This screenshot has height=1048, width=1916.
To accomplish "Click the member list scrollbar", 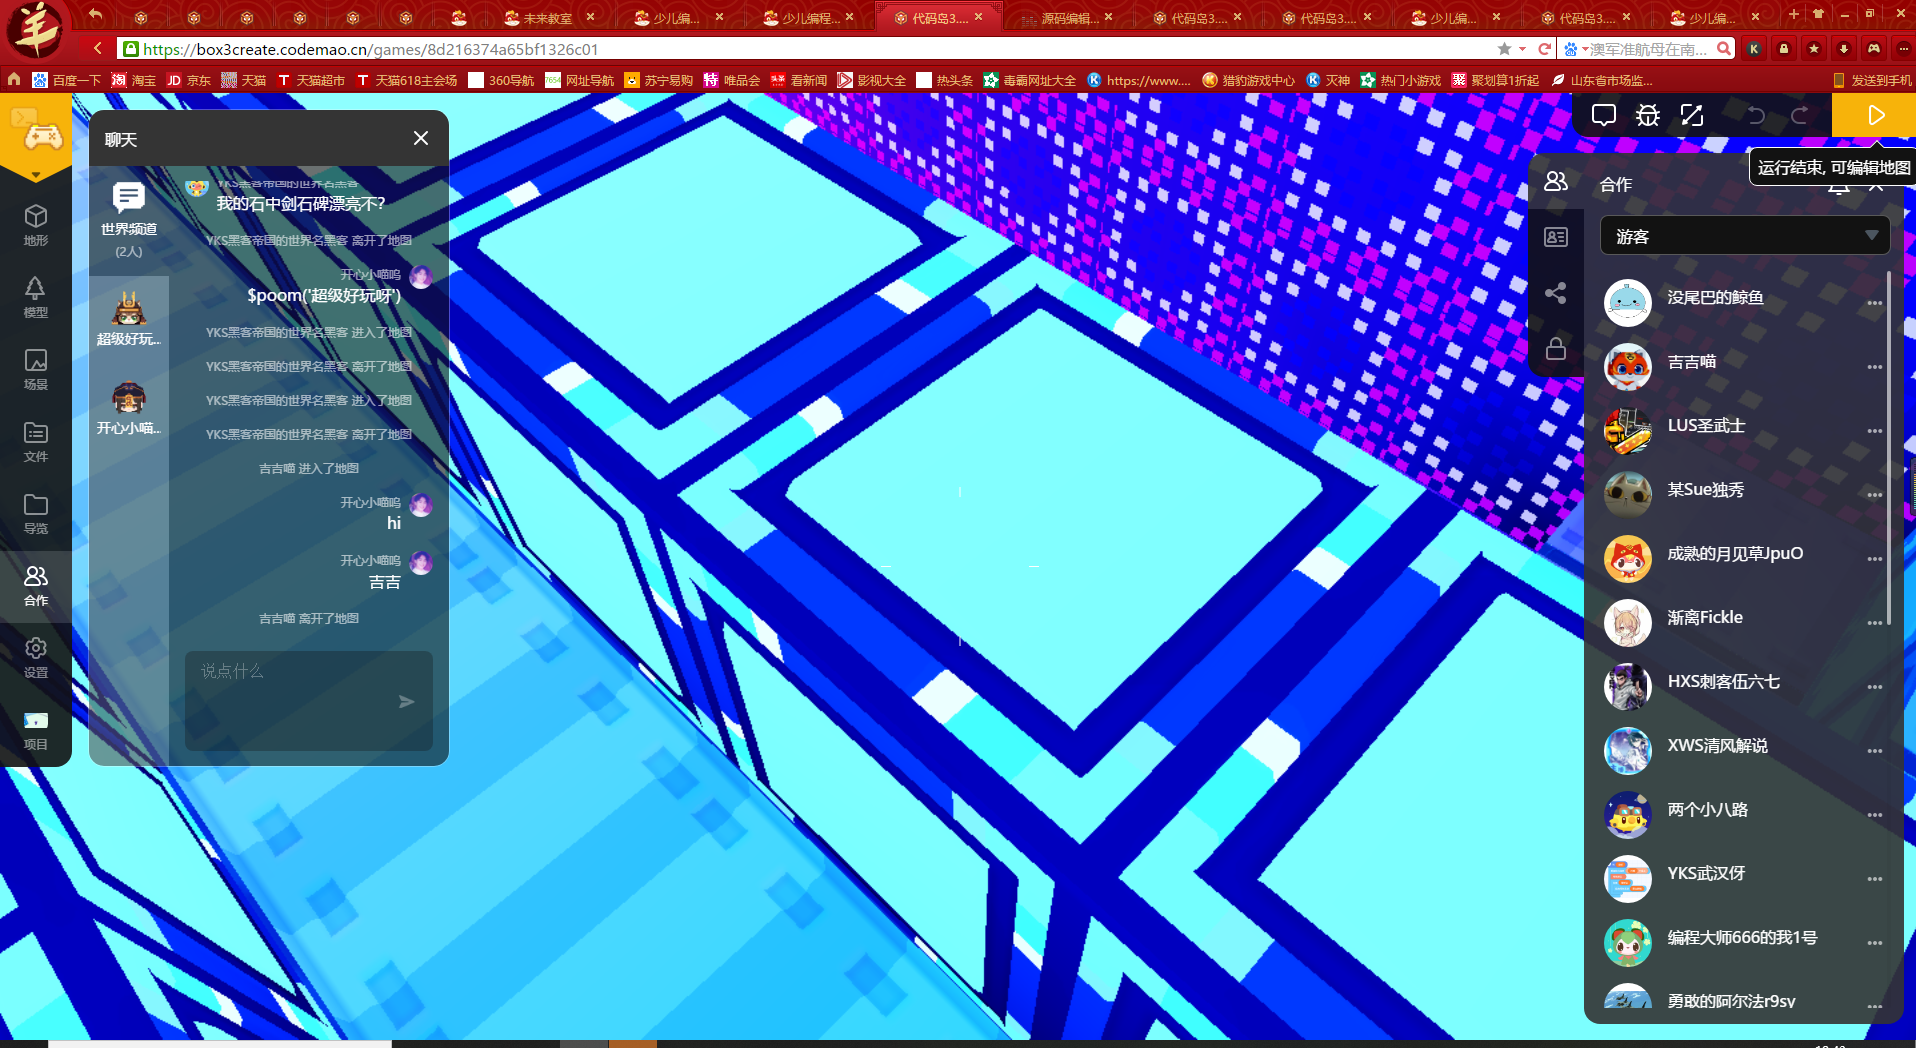I will tap(1888, 447).
